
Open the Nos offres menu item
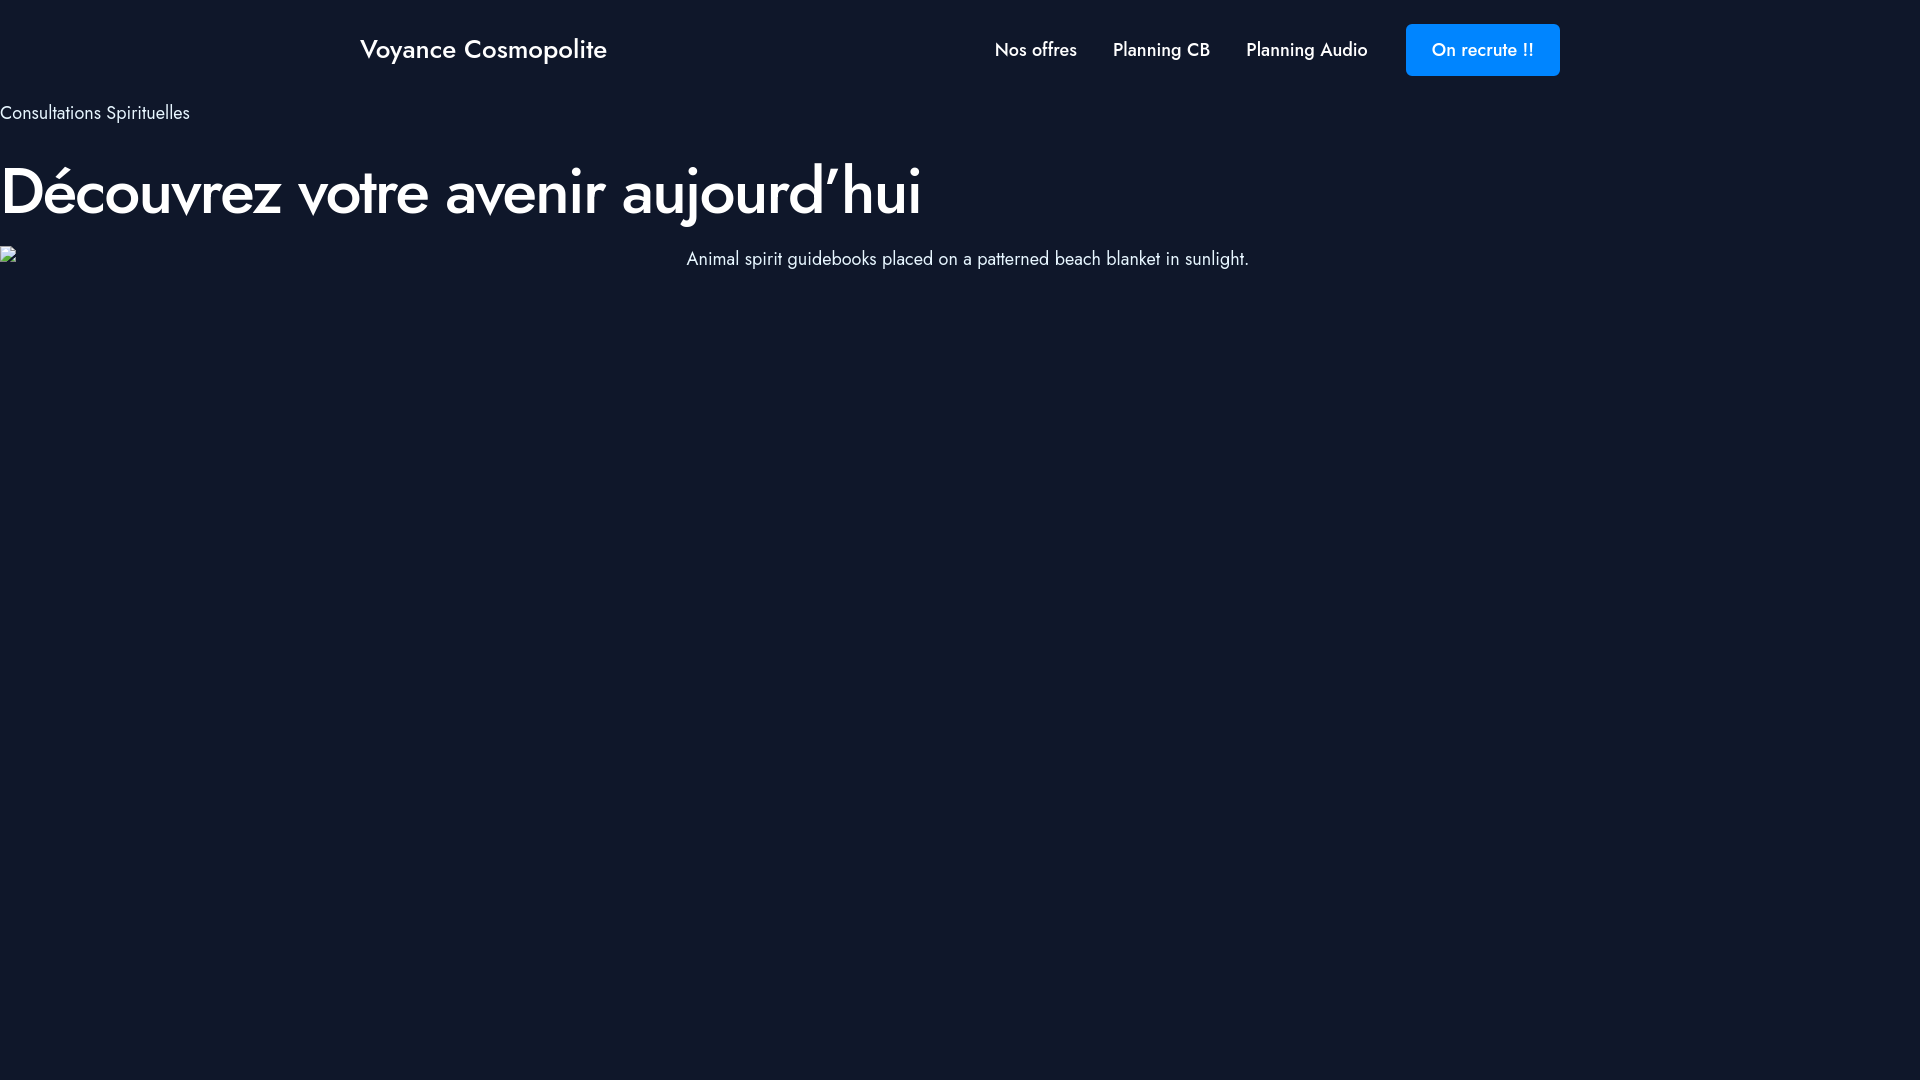click(1035, 50)
